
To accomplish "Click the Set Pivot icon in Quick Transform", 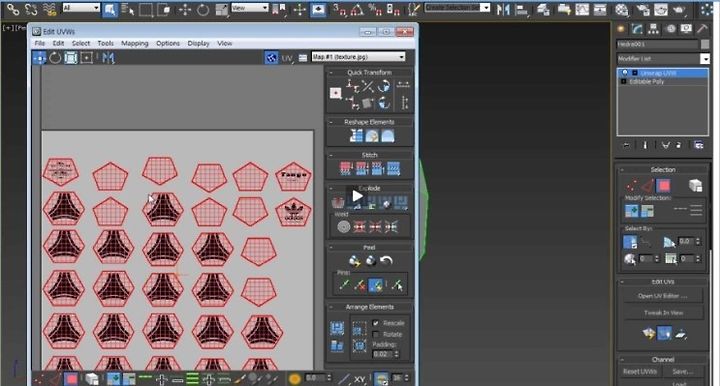I will coord(336,94).
